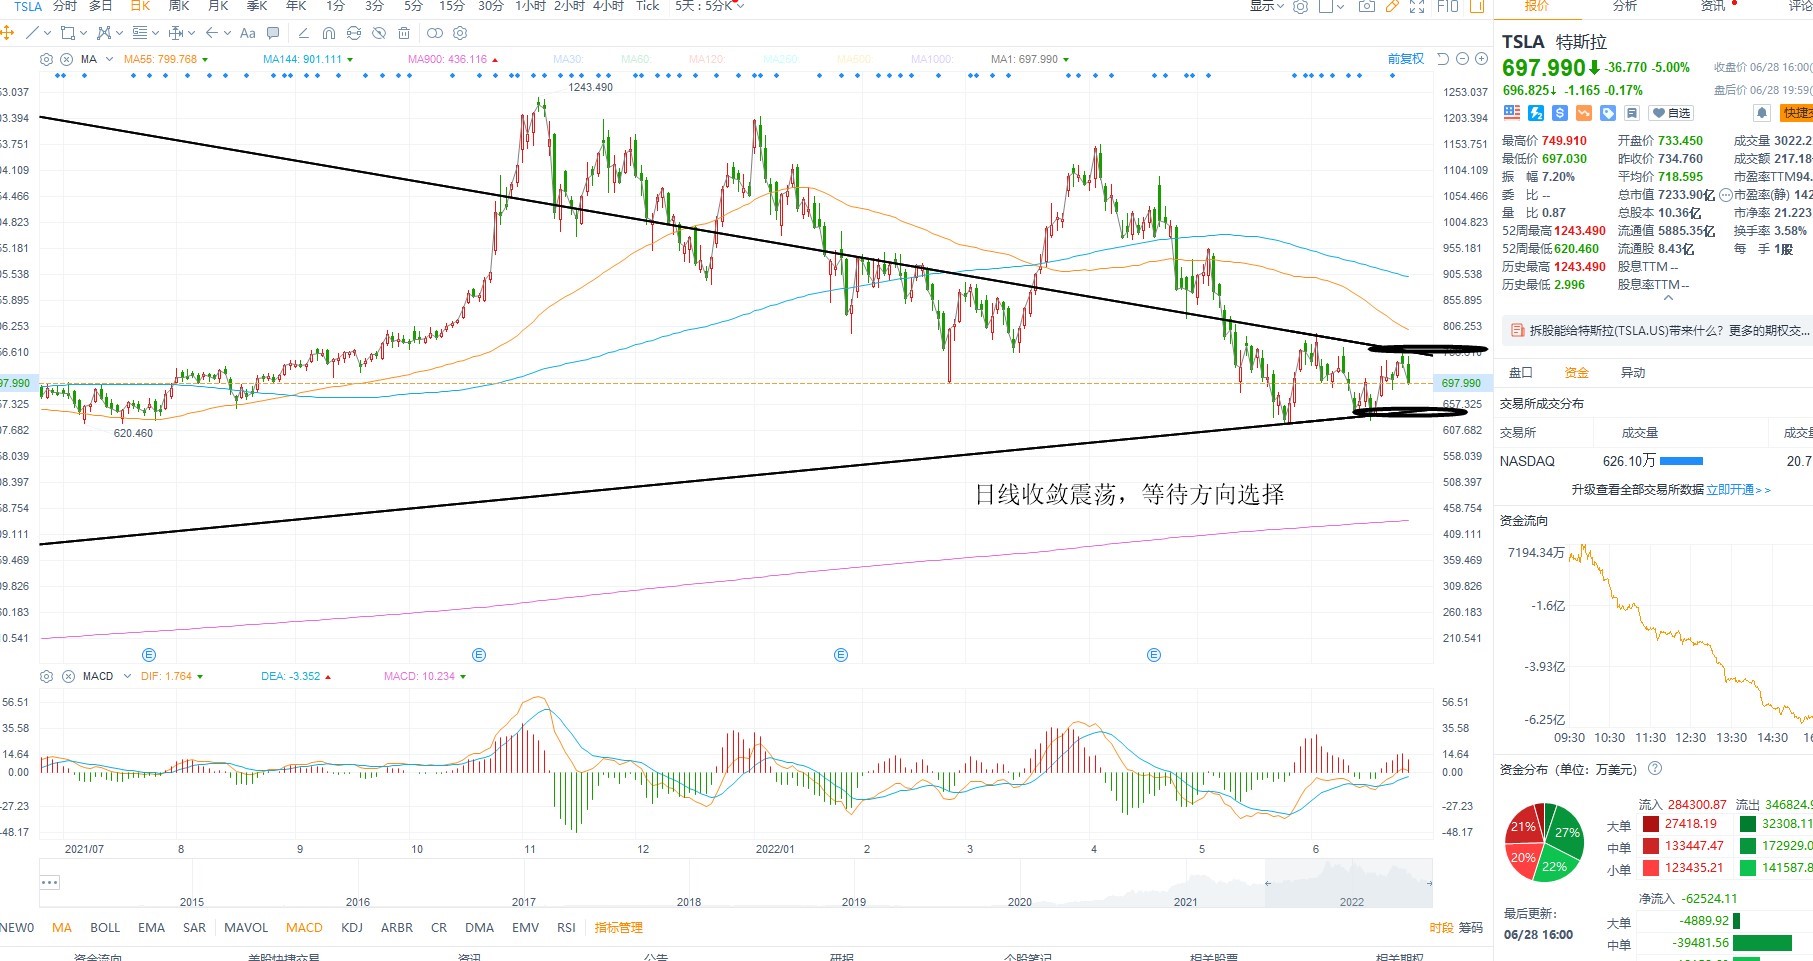
Task: Add TSLA to watchlist via 自选
Action: click(1671, 113)
